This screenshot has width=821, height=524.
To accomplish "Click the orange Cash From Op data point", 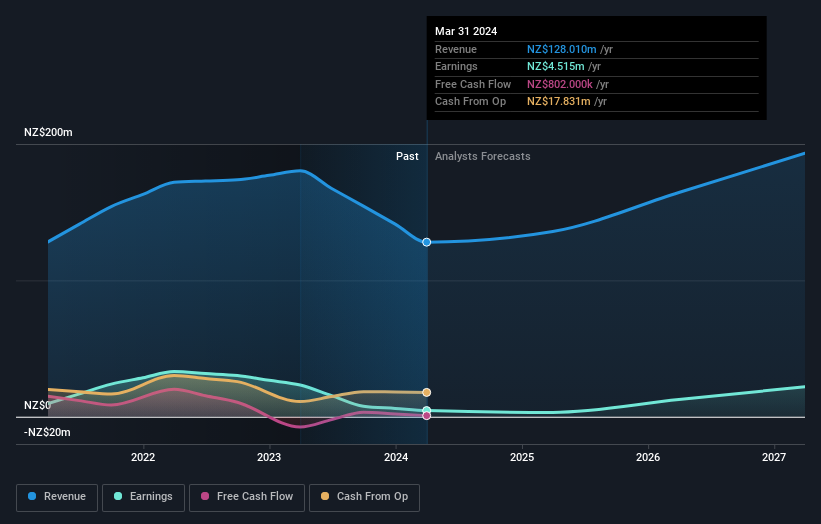I will tap(427, 392).
